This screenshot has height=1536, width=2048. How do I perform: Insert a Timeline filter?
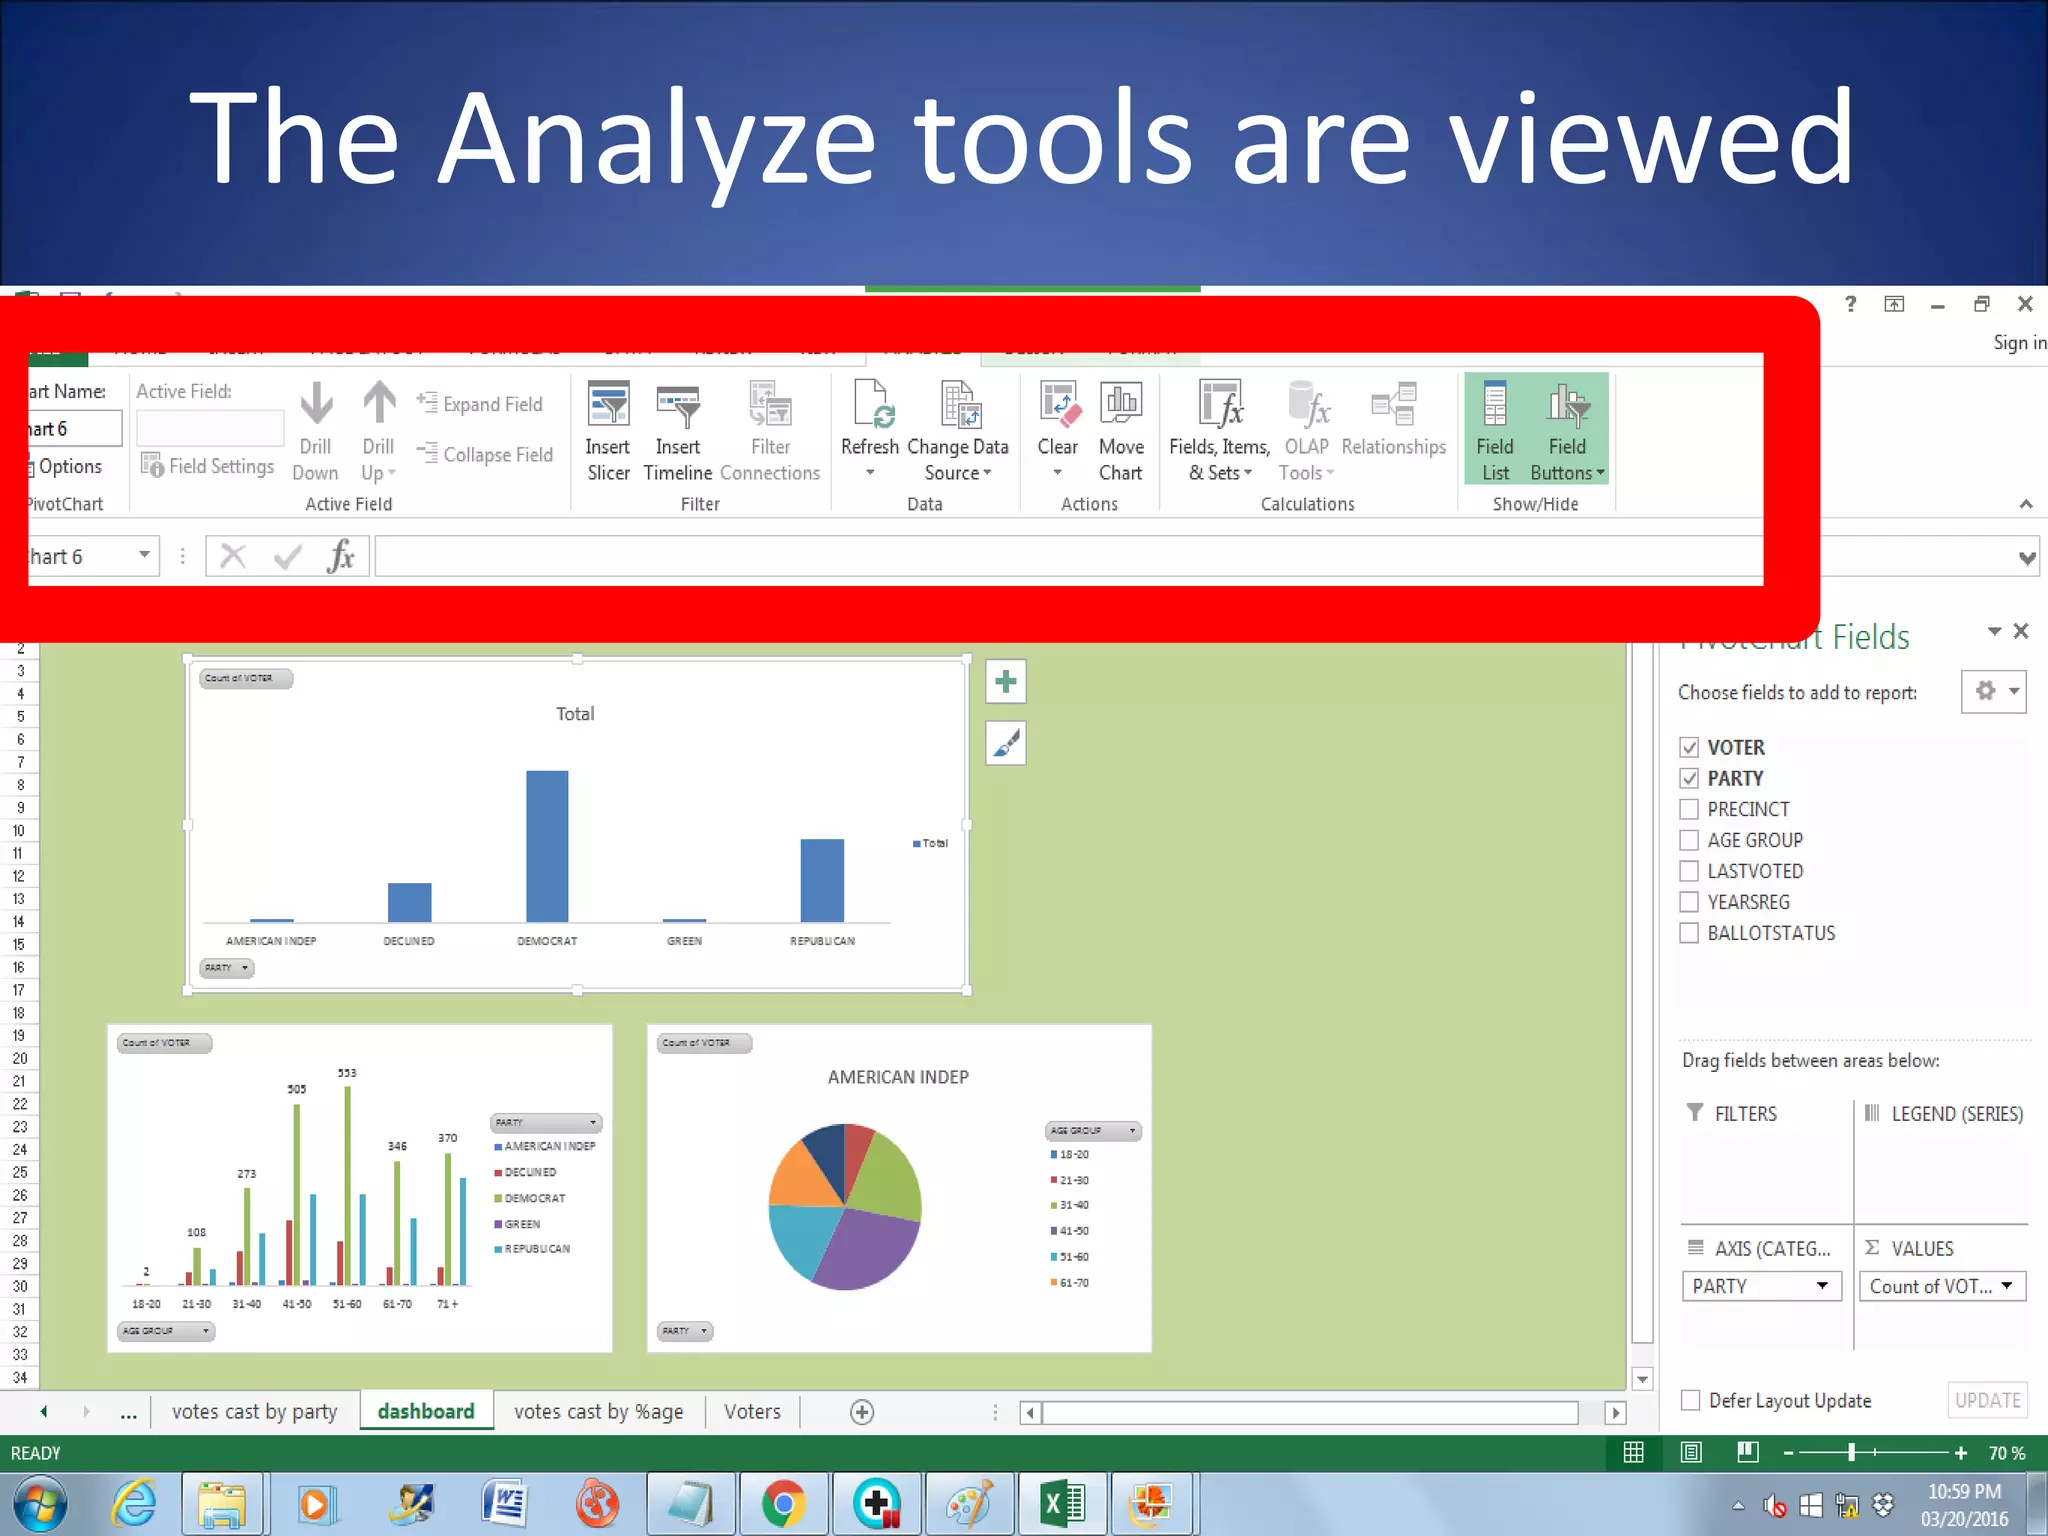click(x=678, y=432)
